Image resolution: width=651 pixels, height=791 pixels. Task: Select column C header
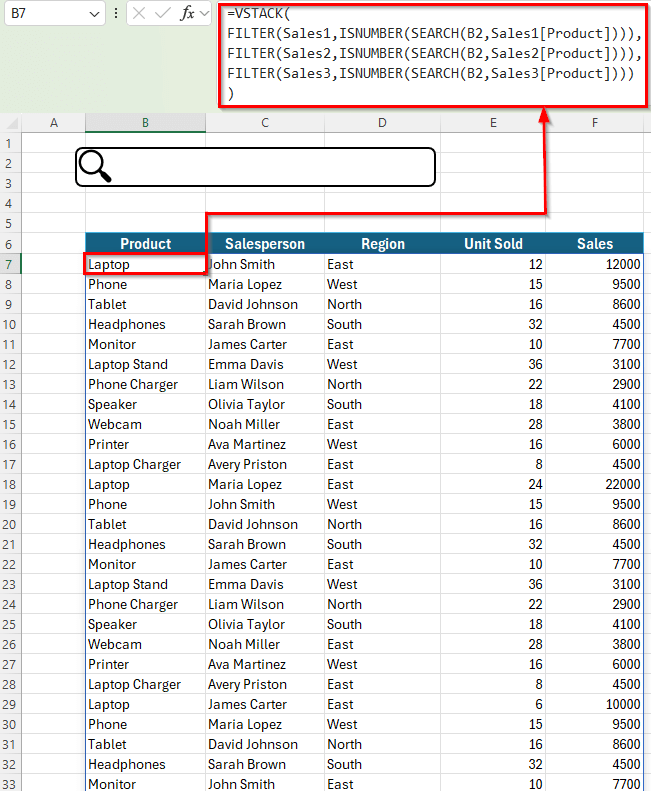coord(265,123)
